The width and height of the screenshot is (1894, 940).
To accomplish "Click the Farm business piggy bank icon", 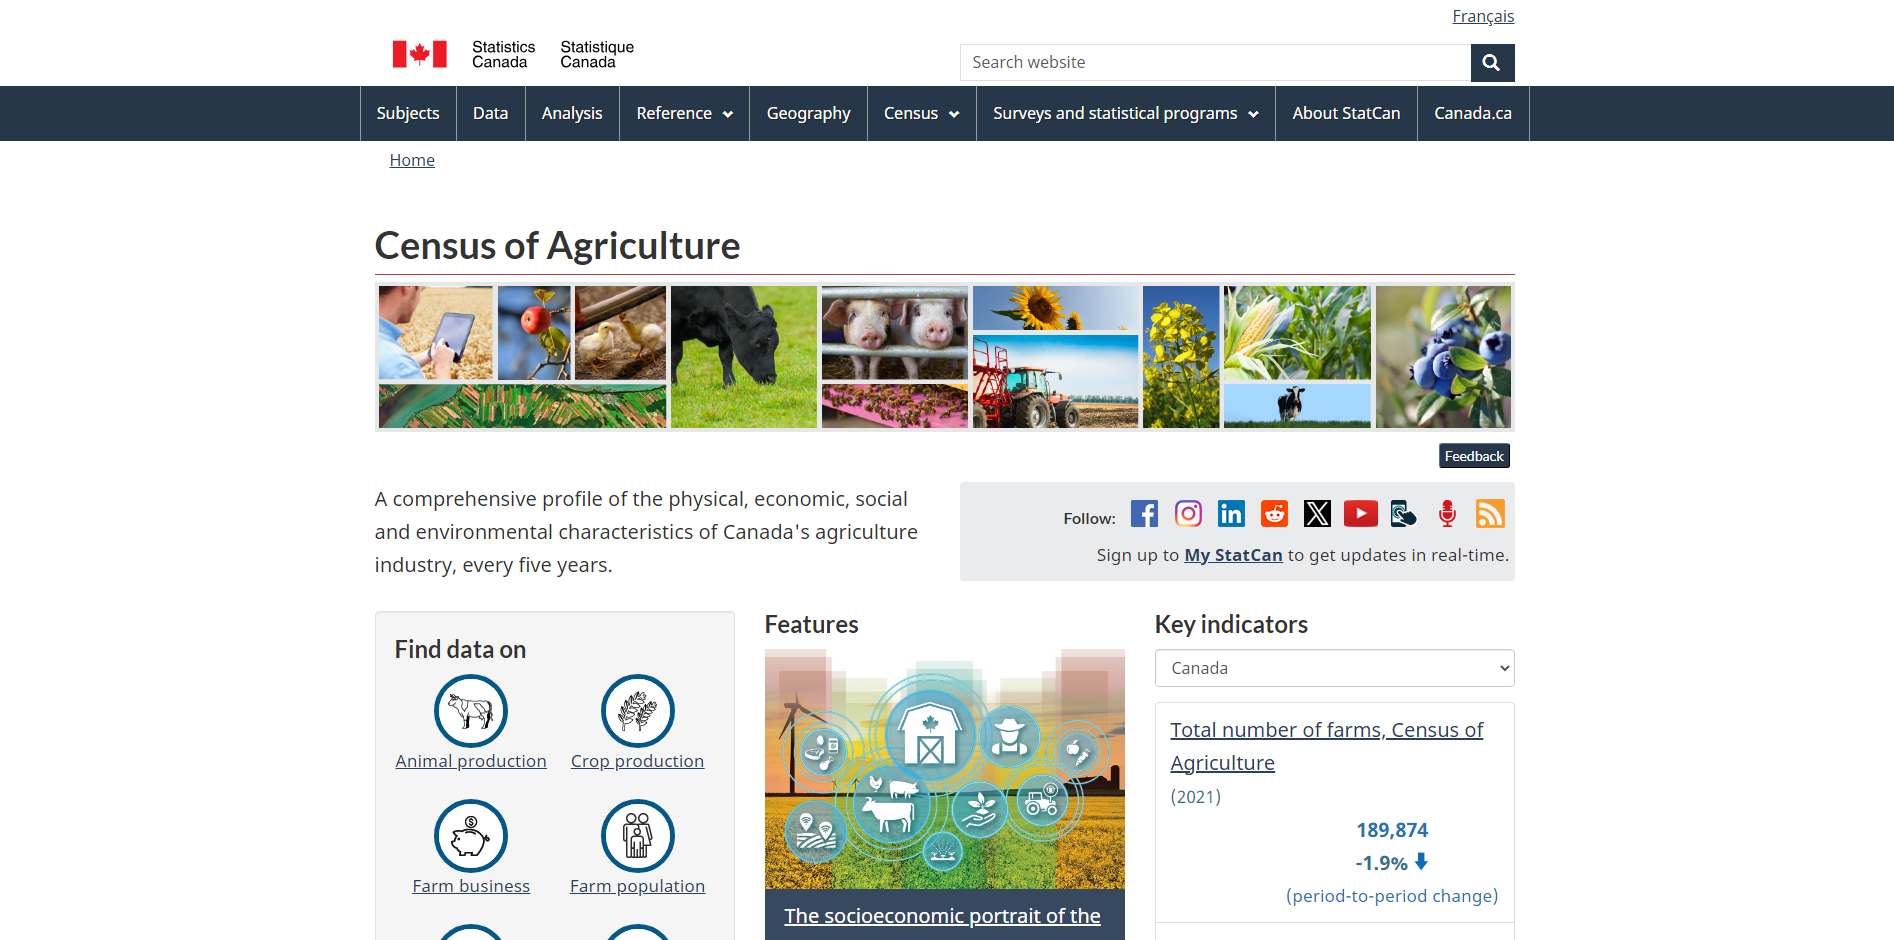I will coord(471,836).
